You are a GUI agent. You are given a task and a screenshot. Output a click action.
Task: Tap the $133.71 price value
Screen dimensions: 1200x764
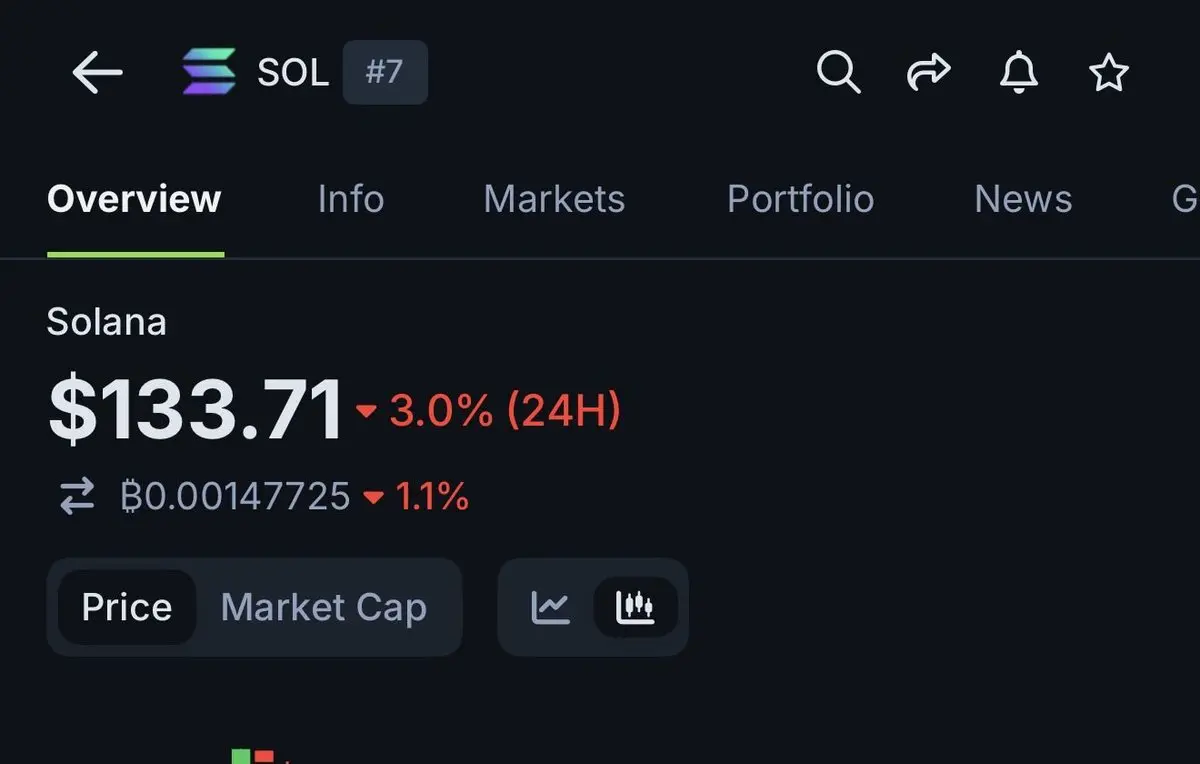[x=195, y=410]
